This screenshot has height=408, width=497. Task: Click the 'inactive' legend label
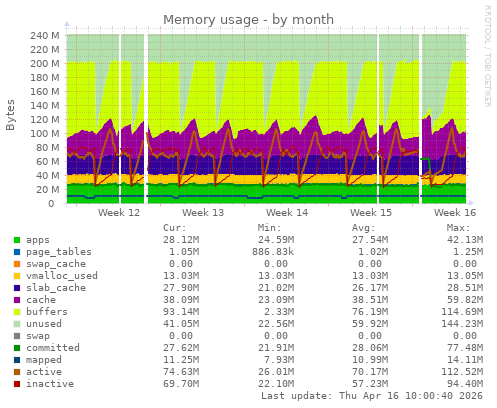tap(50, 384)
